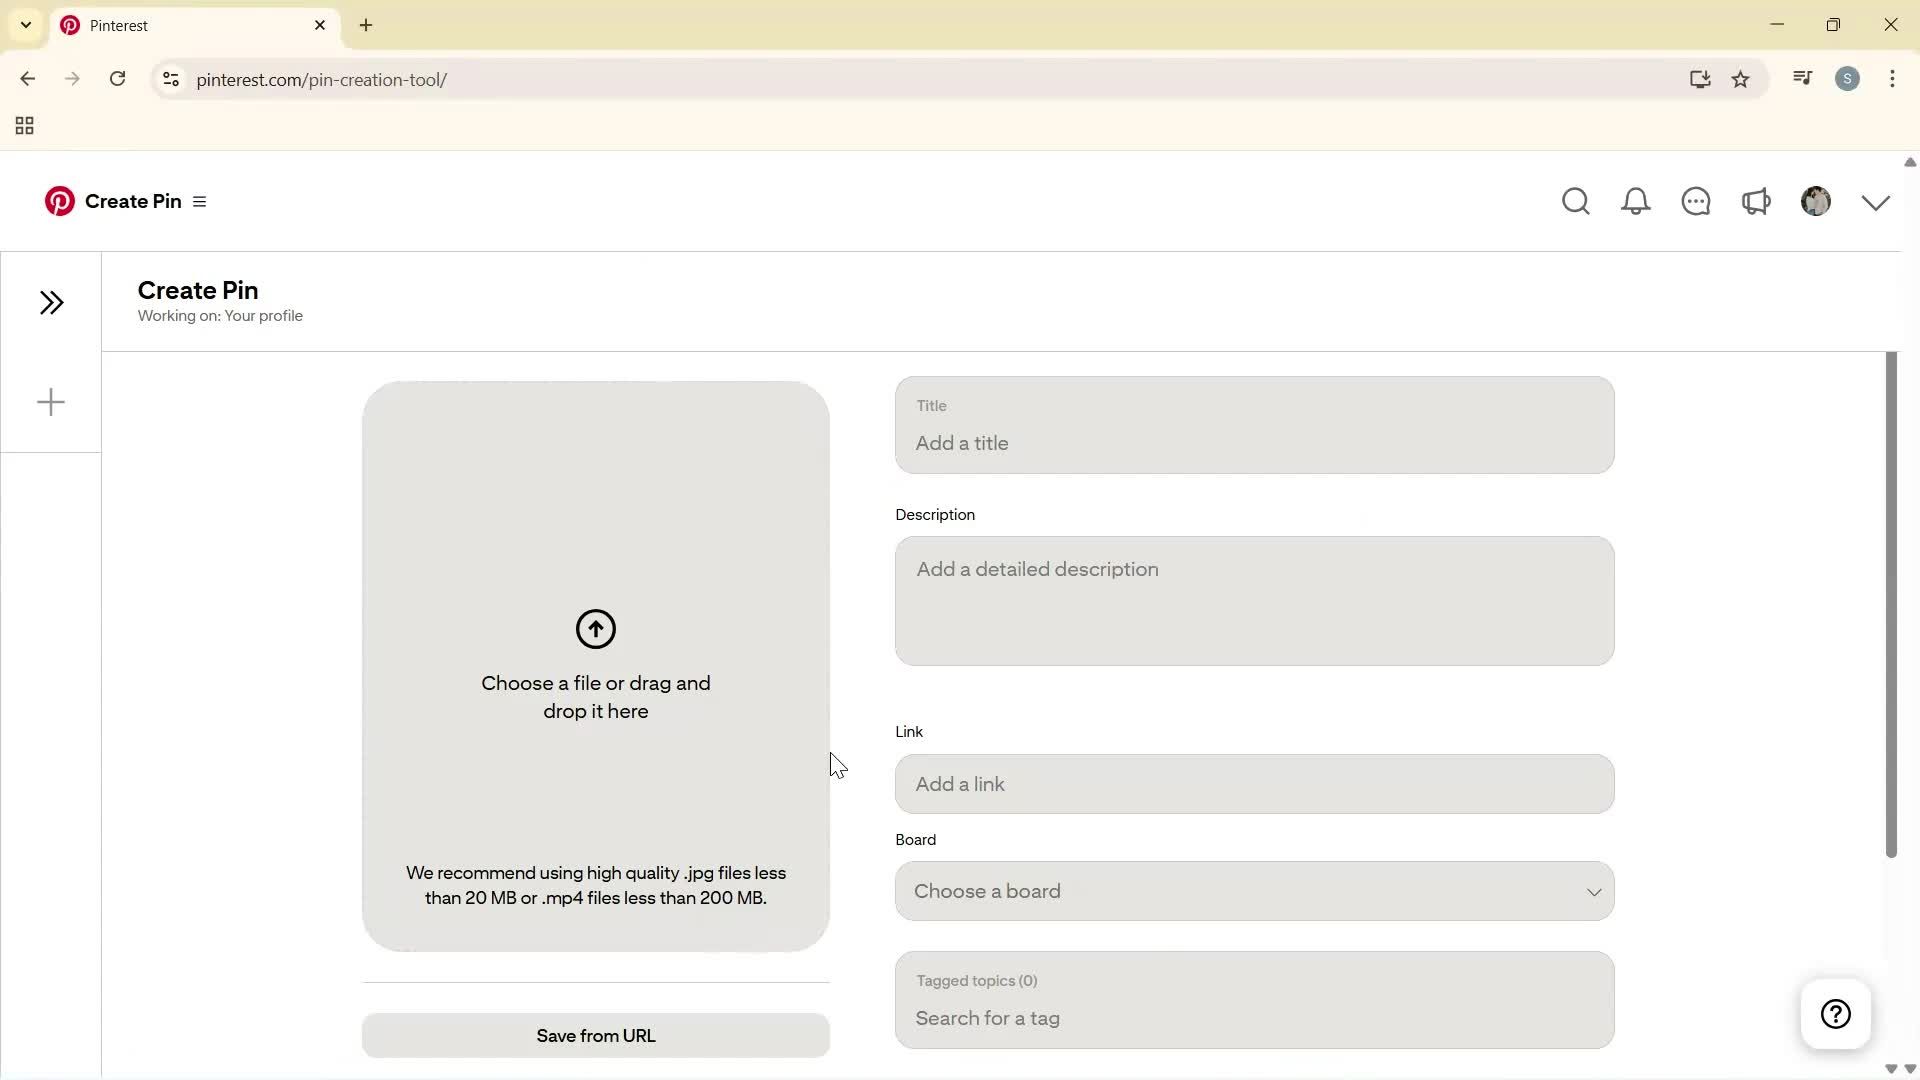This screenshot has height=1080, width=1920.
Task: Expand the collapsed left sidebar
Action: click(x=51, y=302)
